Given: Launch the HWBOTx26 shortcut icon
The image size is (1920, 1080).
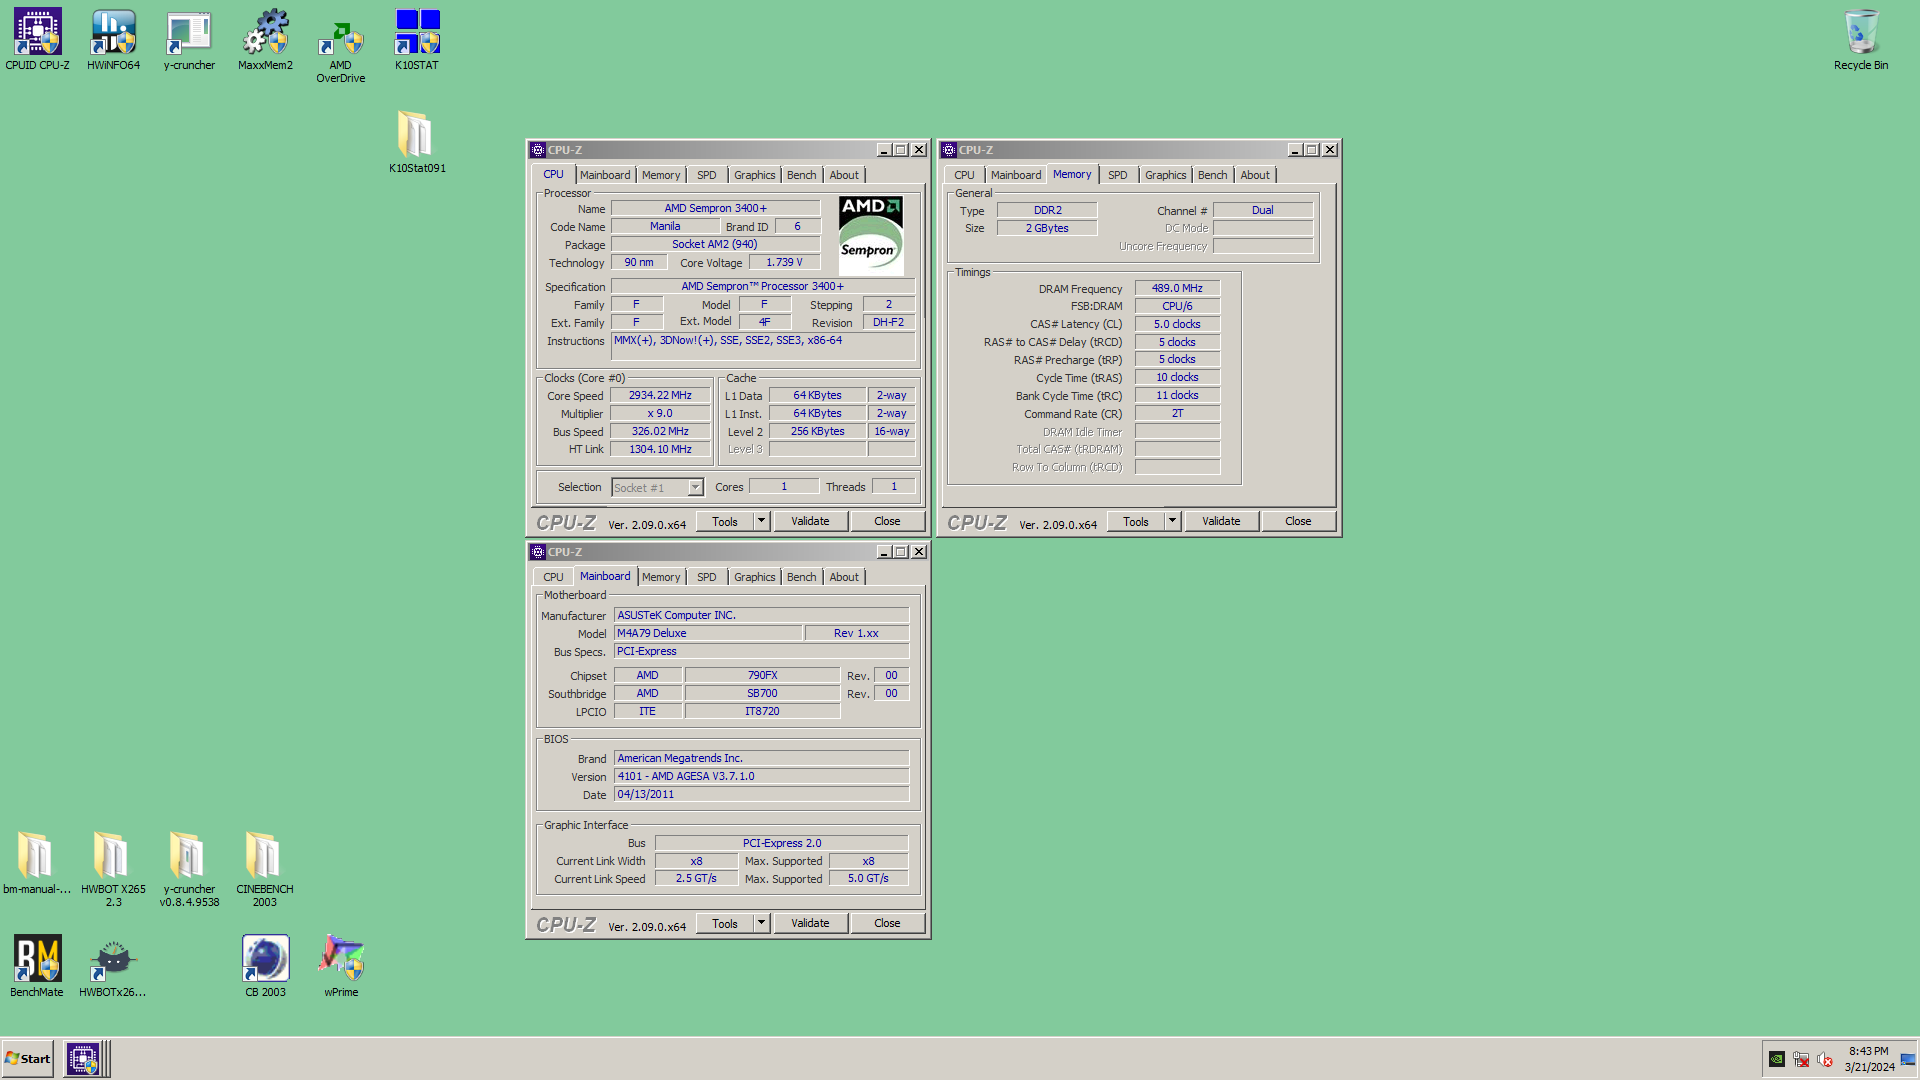Looking at the screenshot, I should (113, 966).
